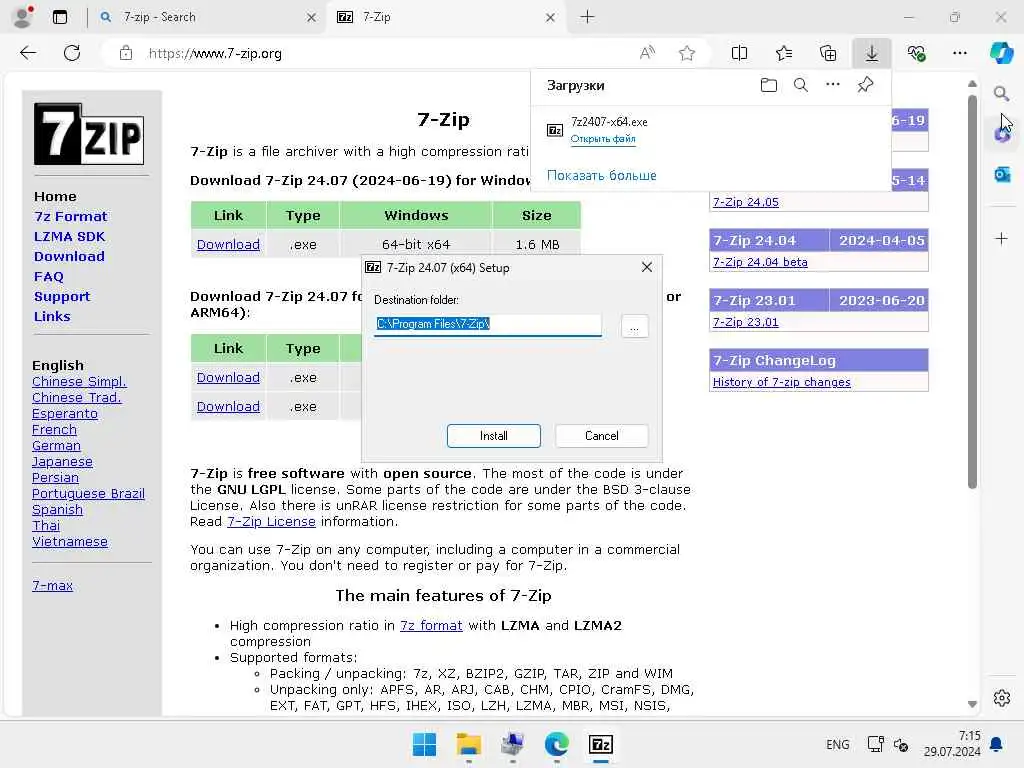Open FAQ in side menu
1024x768 pixels.
(49, 276)
